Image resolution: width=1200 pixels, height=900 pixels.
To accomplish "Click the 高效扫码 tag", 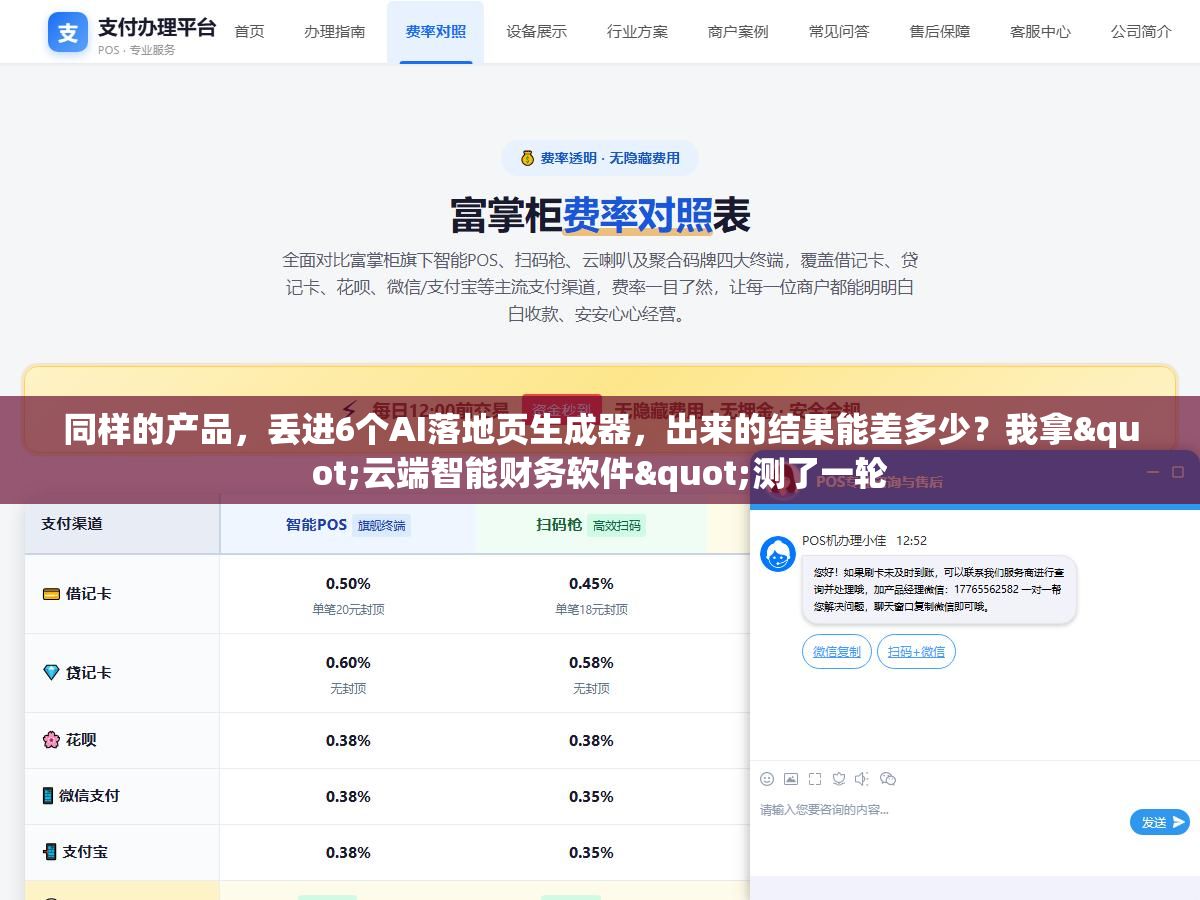I will (617, 525).
